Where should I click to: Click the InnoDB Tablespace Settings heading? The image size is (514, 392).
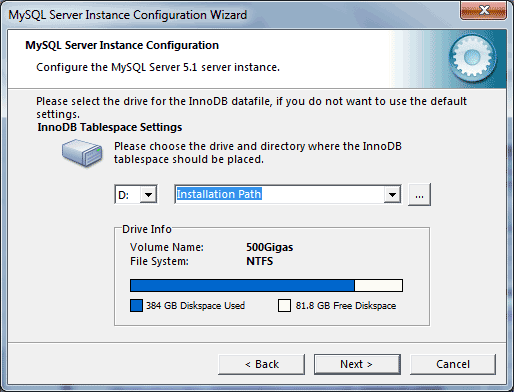click(x=110, y=127)
